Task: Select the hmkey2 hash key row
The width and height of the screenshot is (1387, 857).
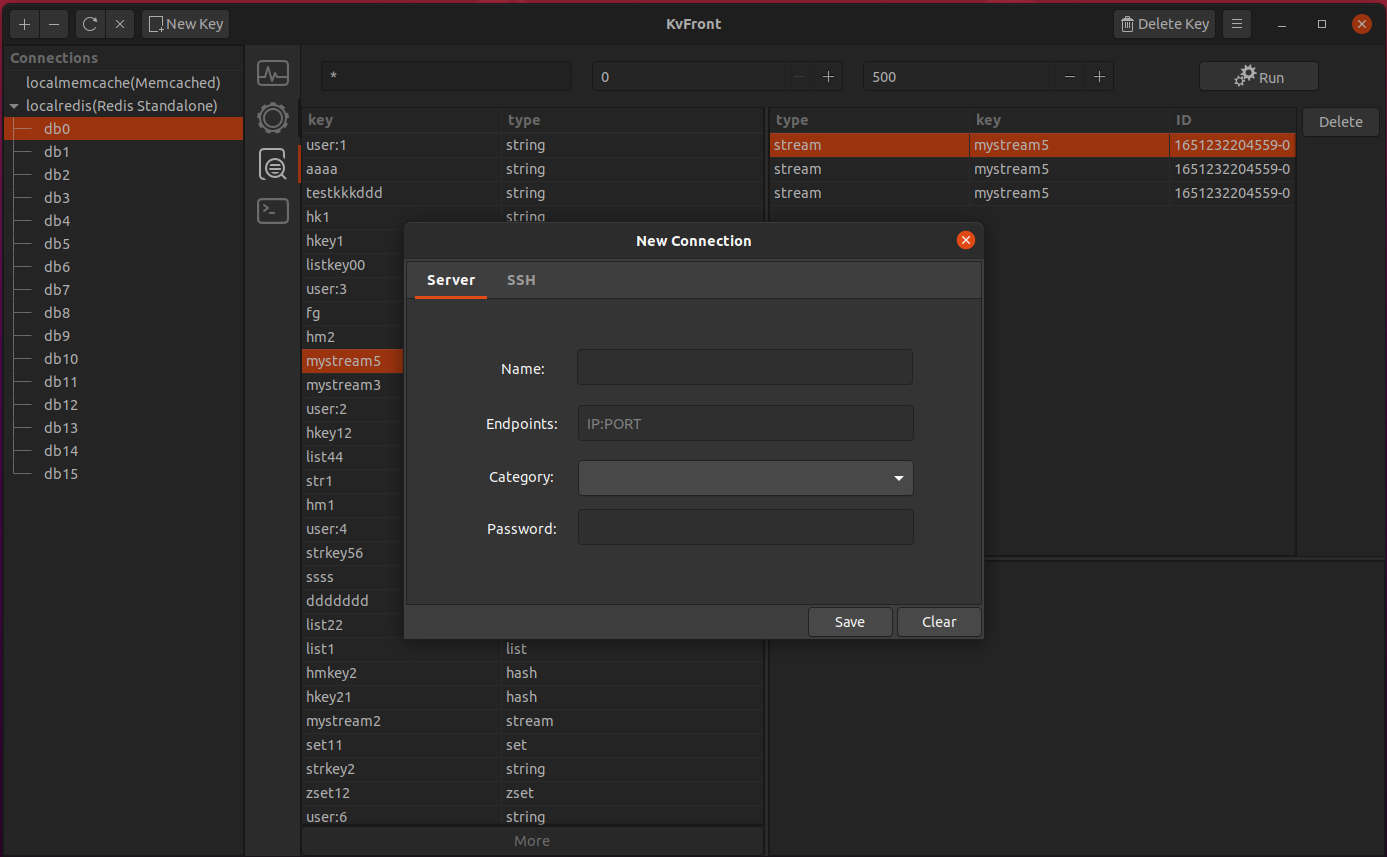Action: pos(532,673)
